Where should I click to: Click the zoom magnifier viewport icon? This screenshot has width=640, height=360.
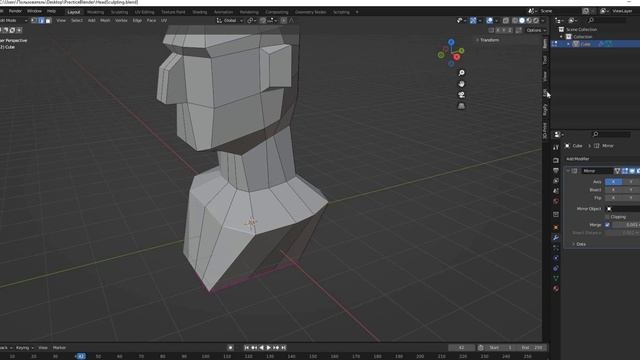(x=461, y=73)
